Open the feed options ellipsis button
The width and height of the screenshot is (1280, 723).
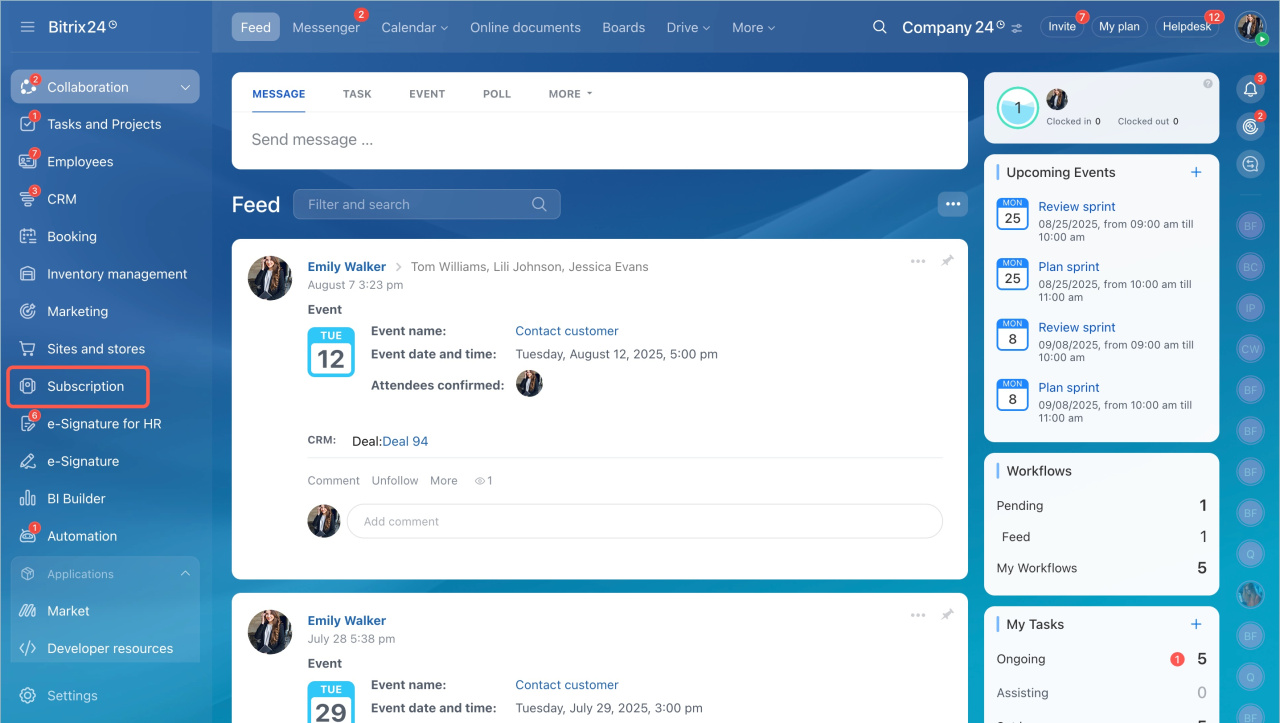pos(953,204)
